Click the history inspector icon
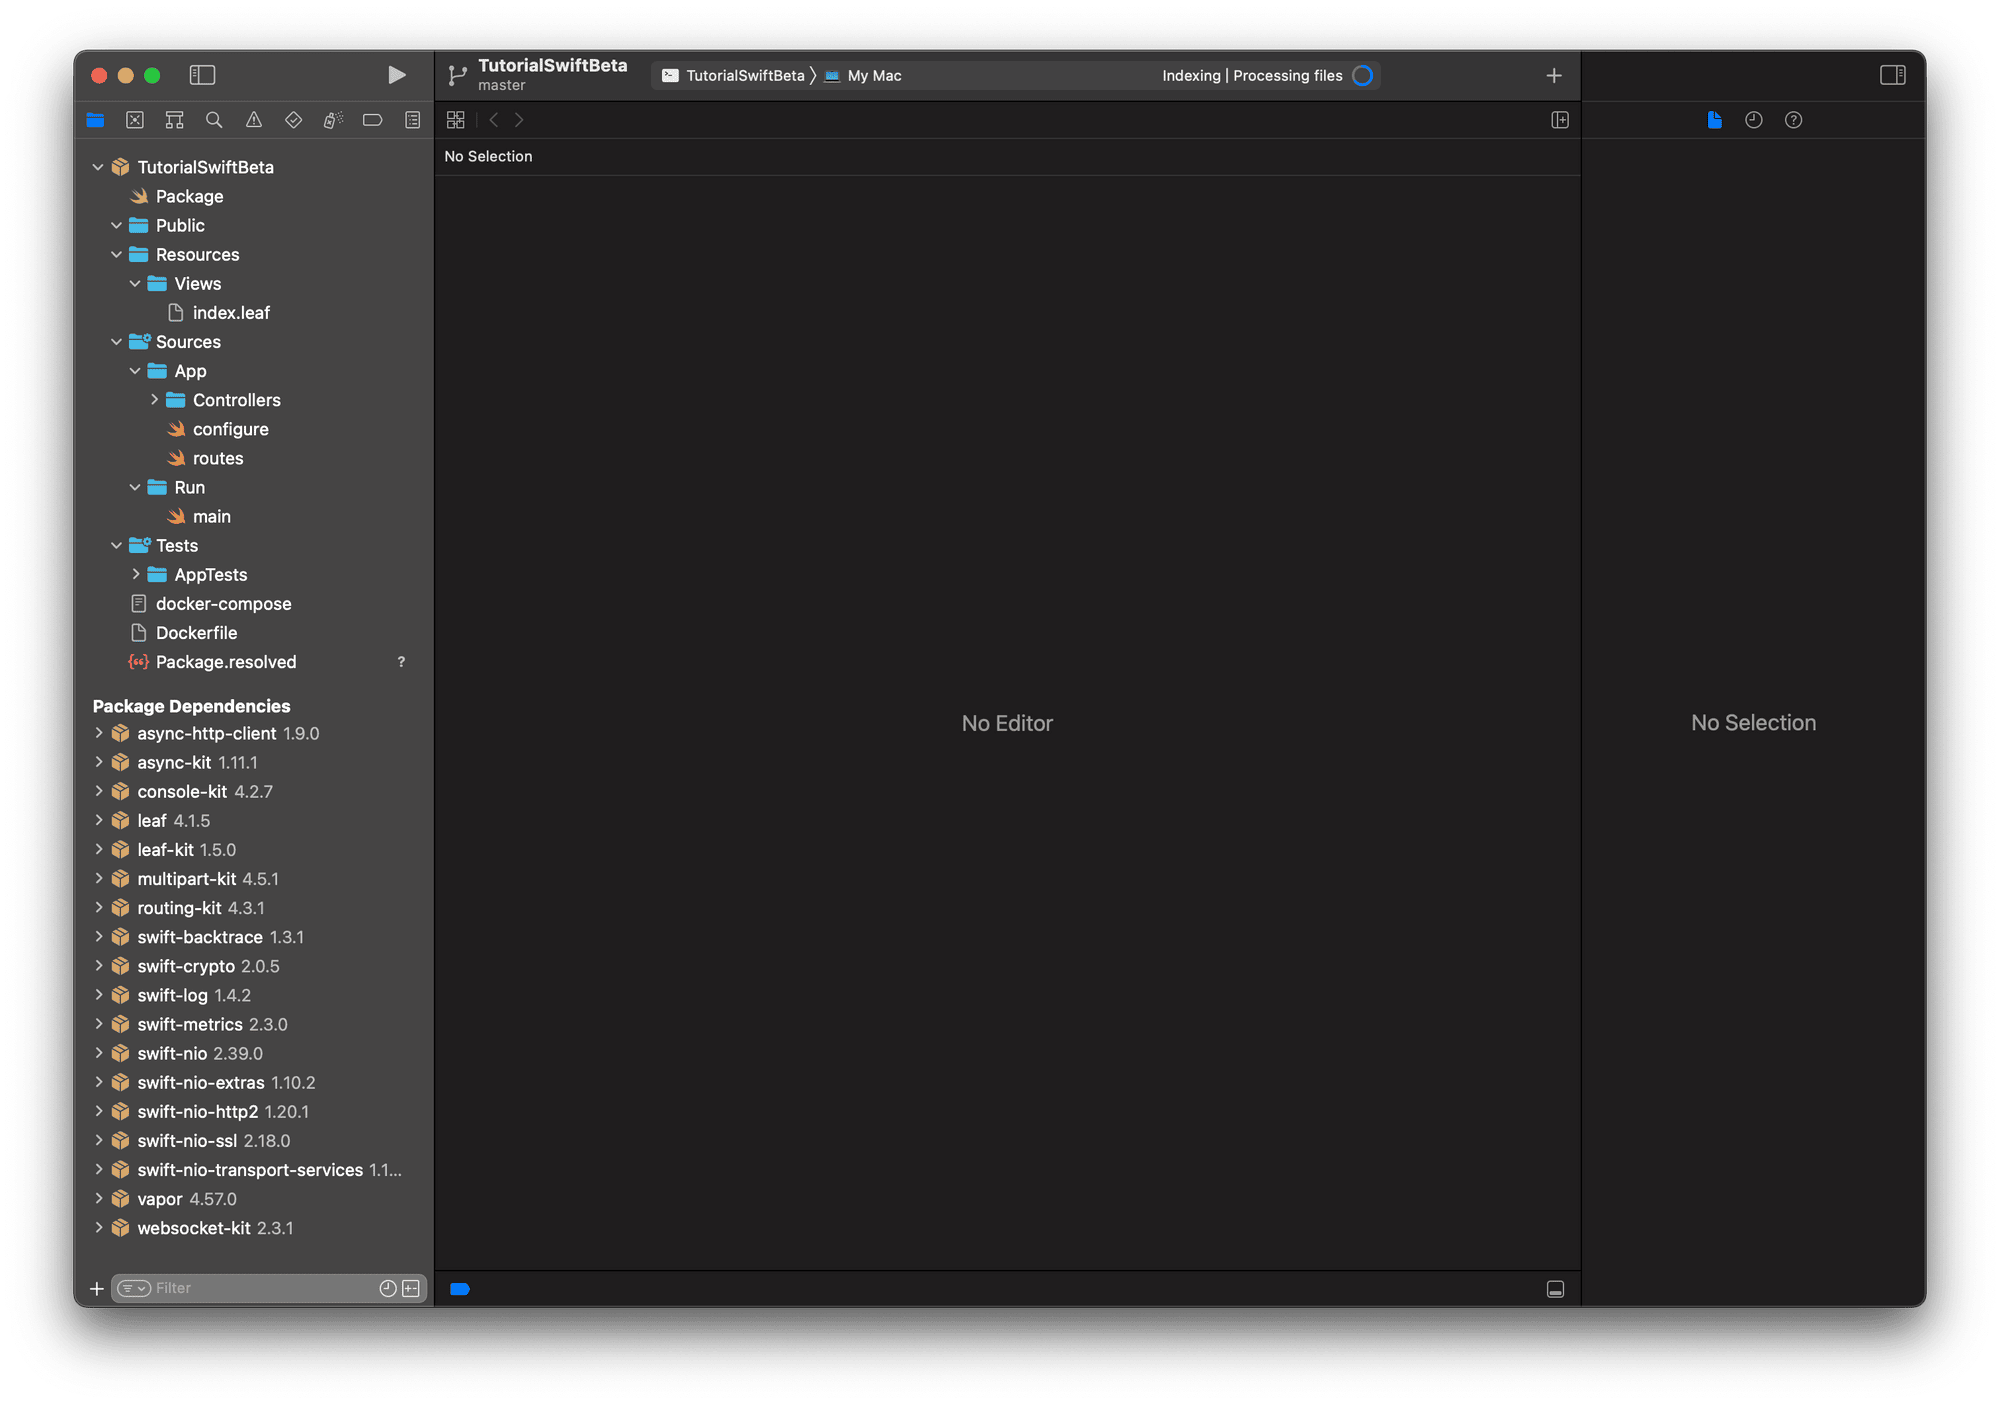The width and height of the screenshot is (2000, 1405). point(1752,120)
